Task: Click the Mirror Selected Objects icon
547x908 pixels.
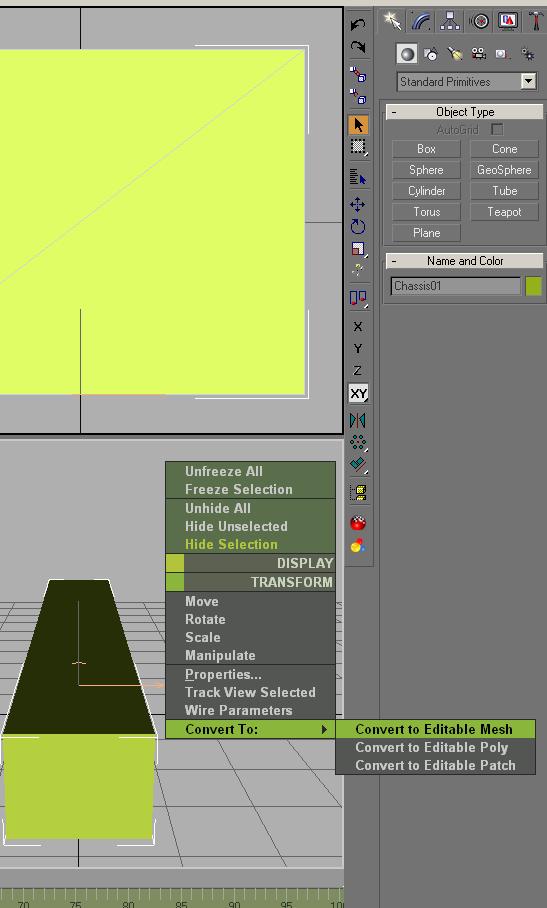Action: pyautogui.click(x=358, y=420)
